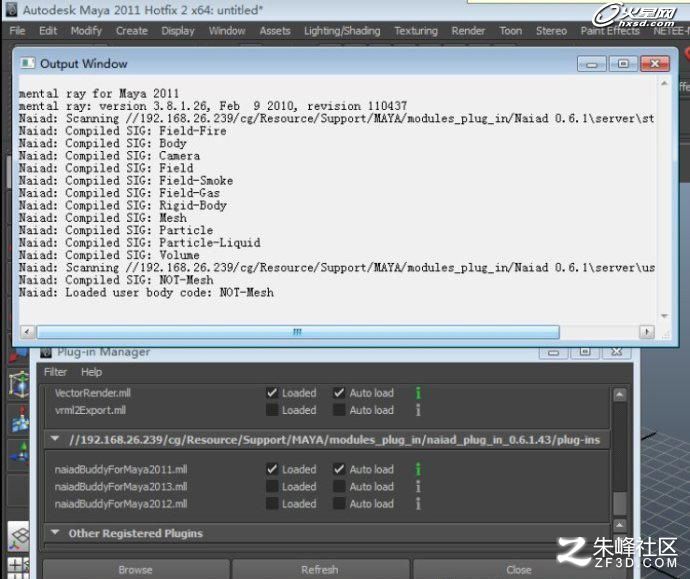The height and width of the screenshot is (579, 690).
Task: Click the Browse button
Action: 136,570
